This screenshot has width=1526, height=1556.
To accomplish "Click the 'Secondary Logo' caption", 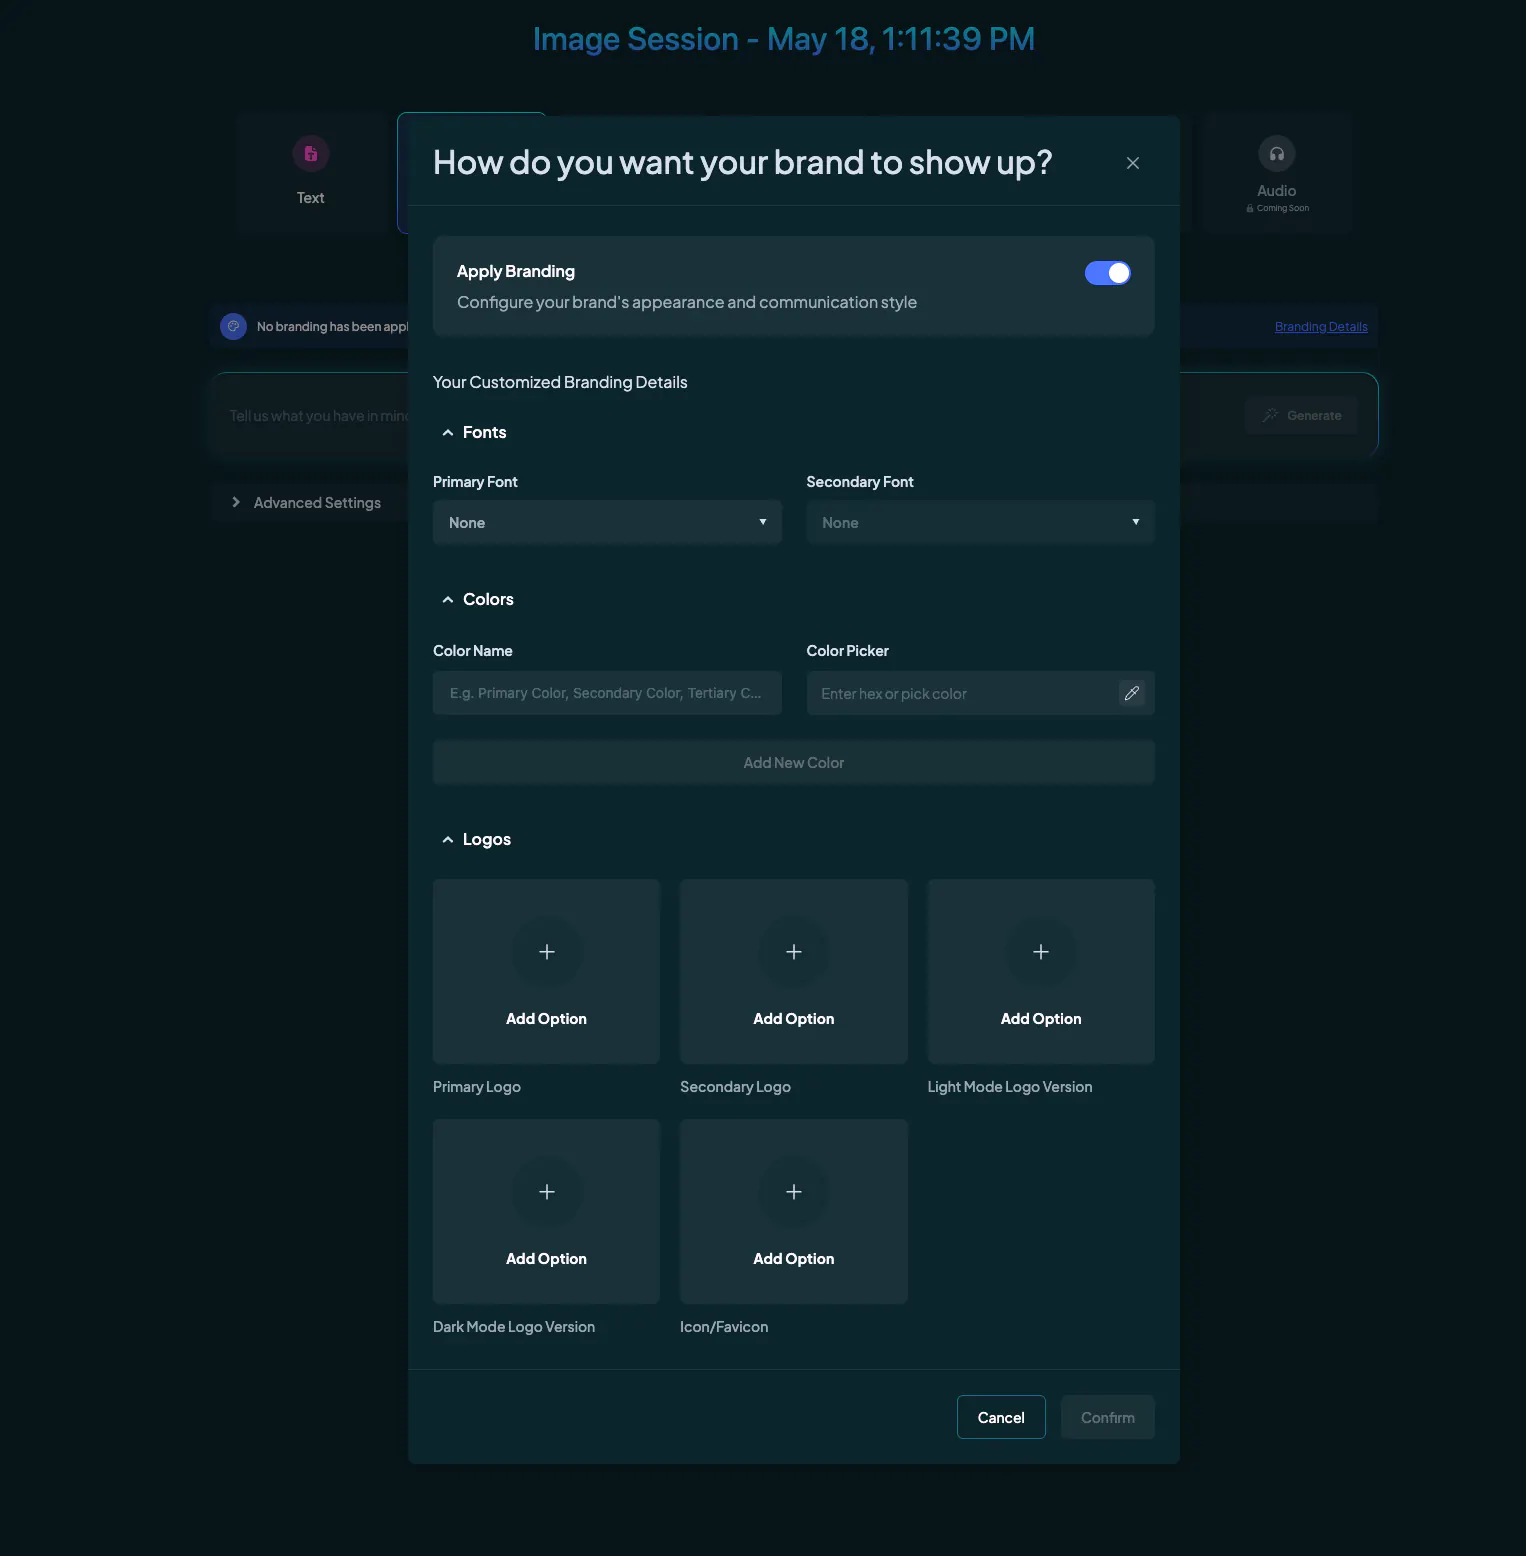I will (735, 1087).
